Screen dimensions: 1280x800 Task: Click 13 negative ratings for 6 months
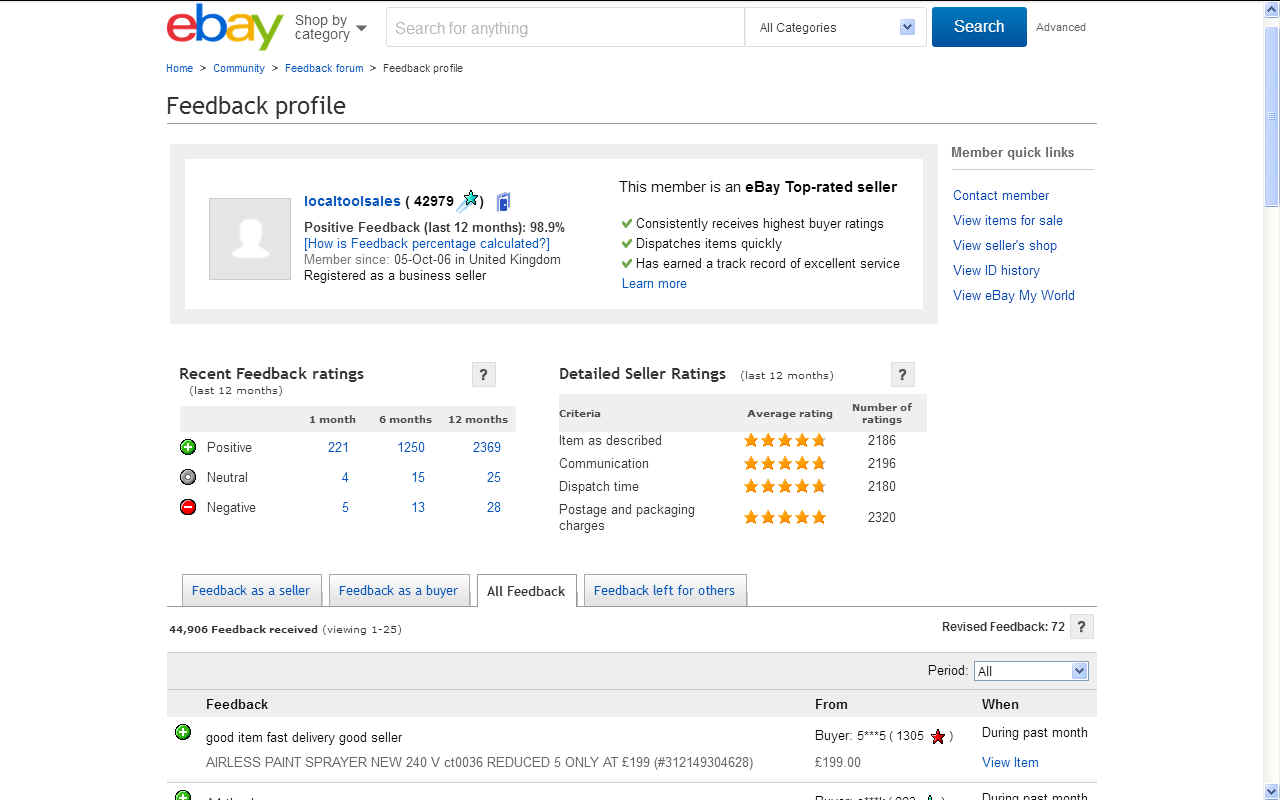tap(418, 507)
